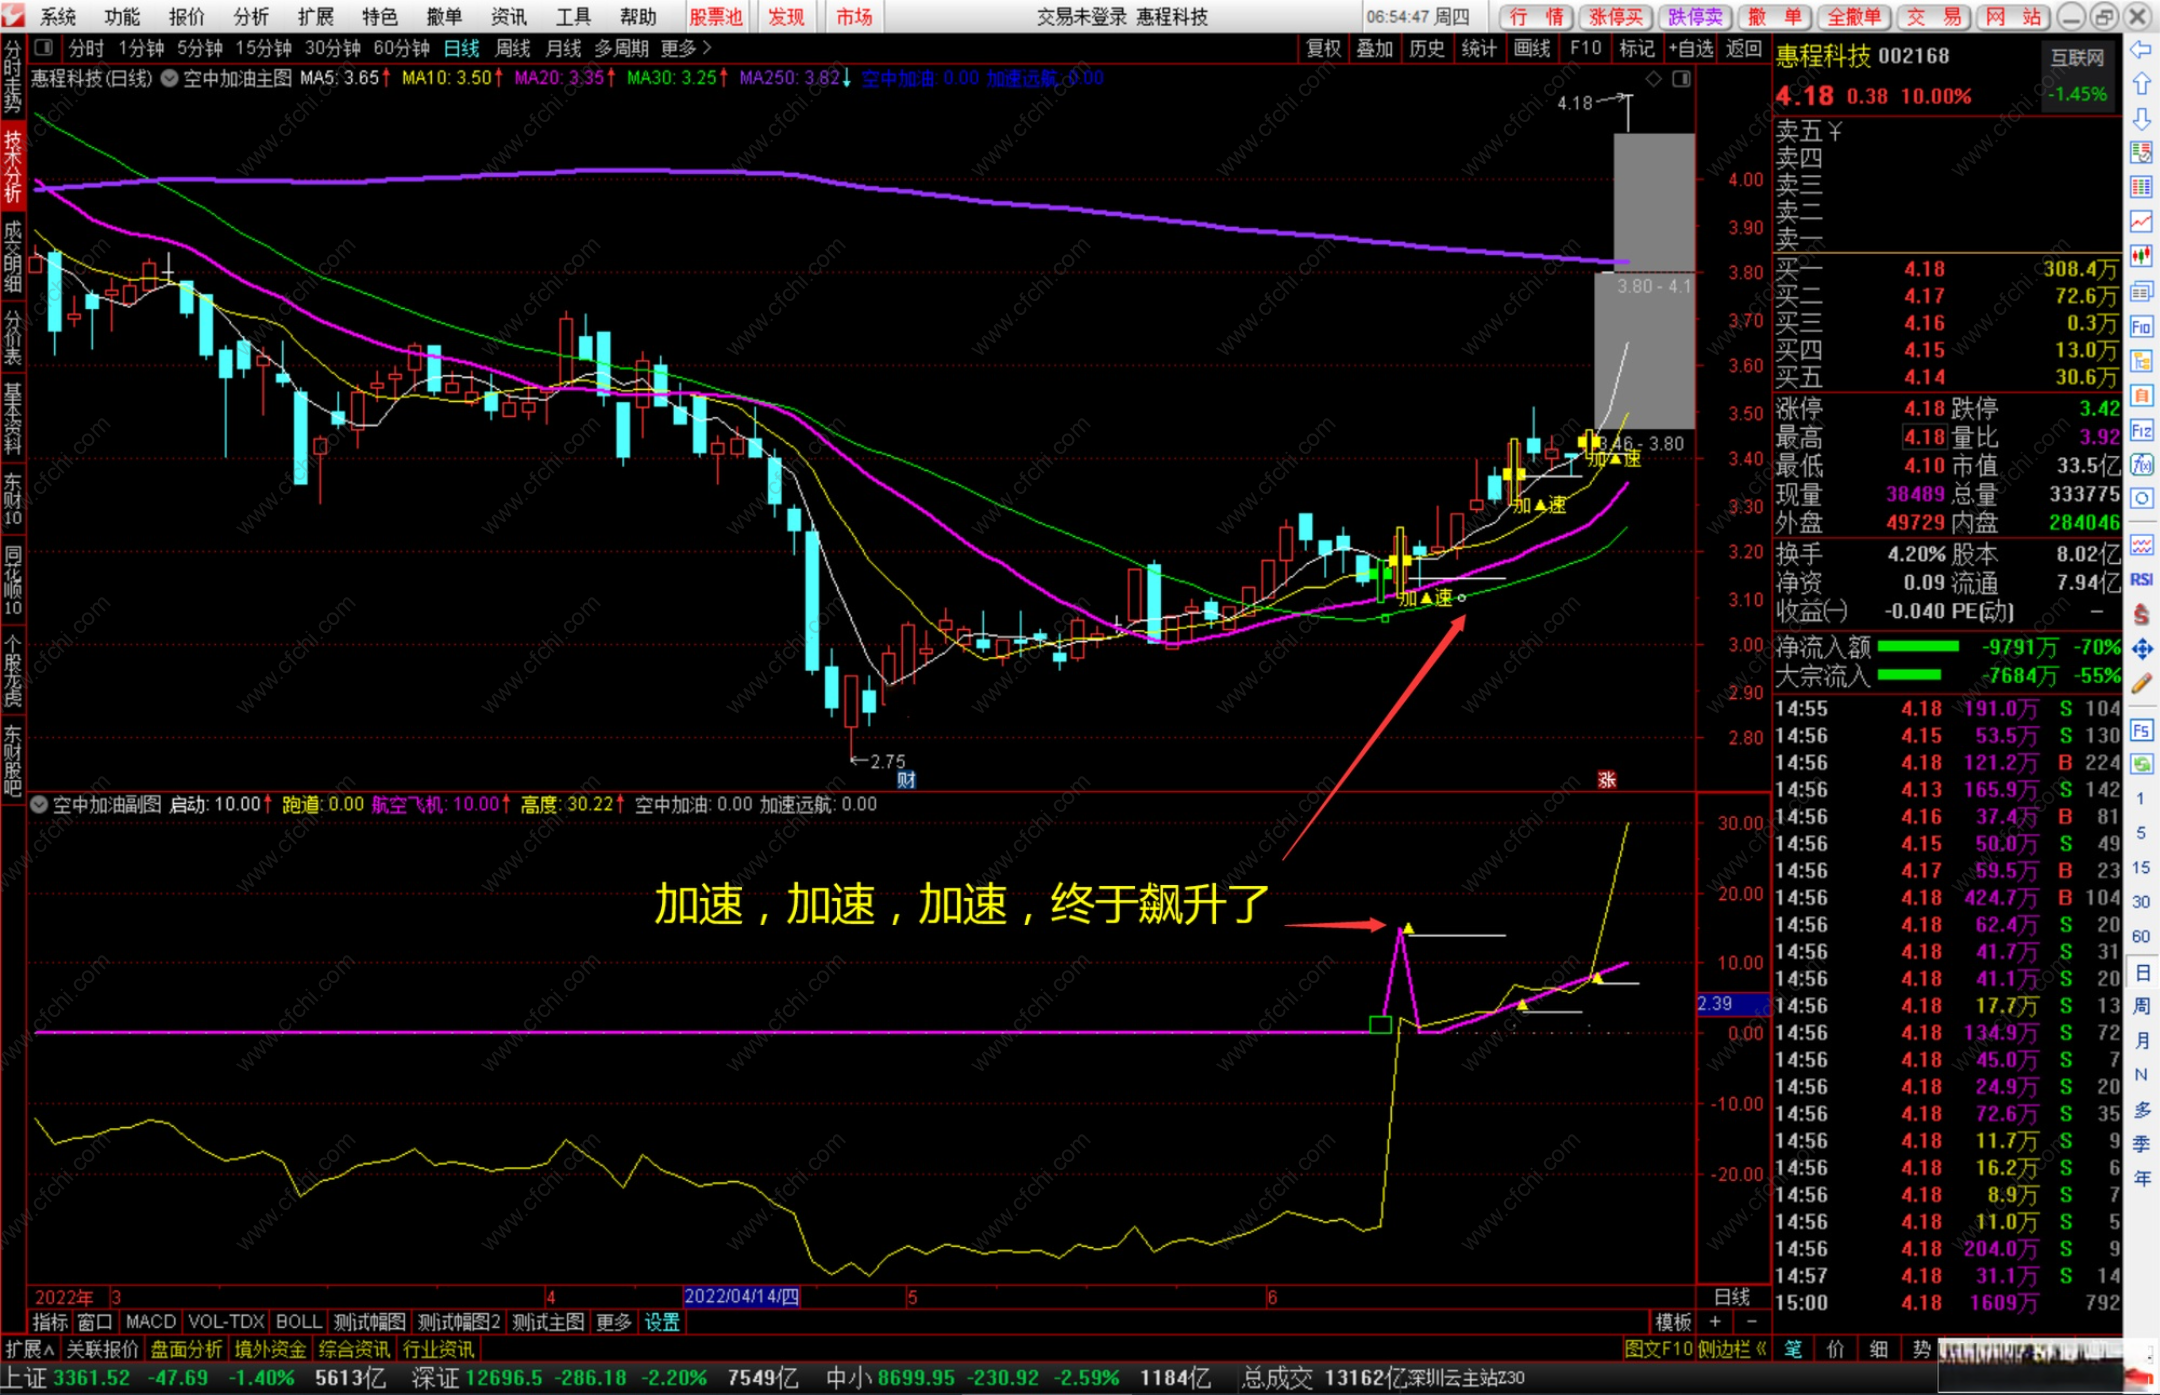Open the 分析 menu
This screenshot has height=1395, width=2160.
click(250, 17)
